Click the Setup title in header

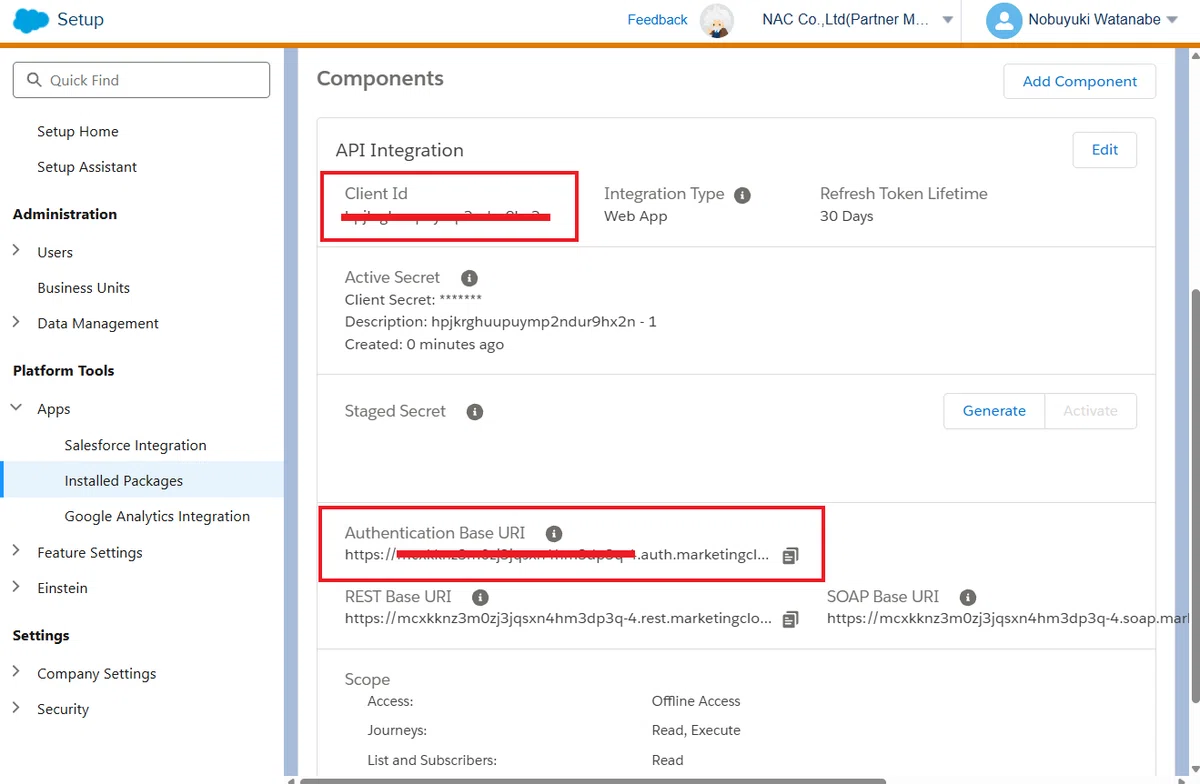point(80,20)
